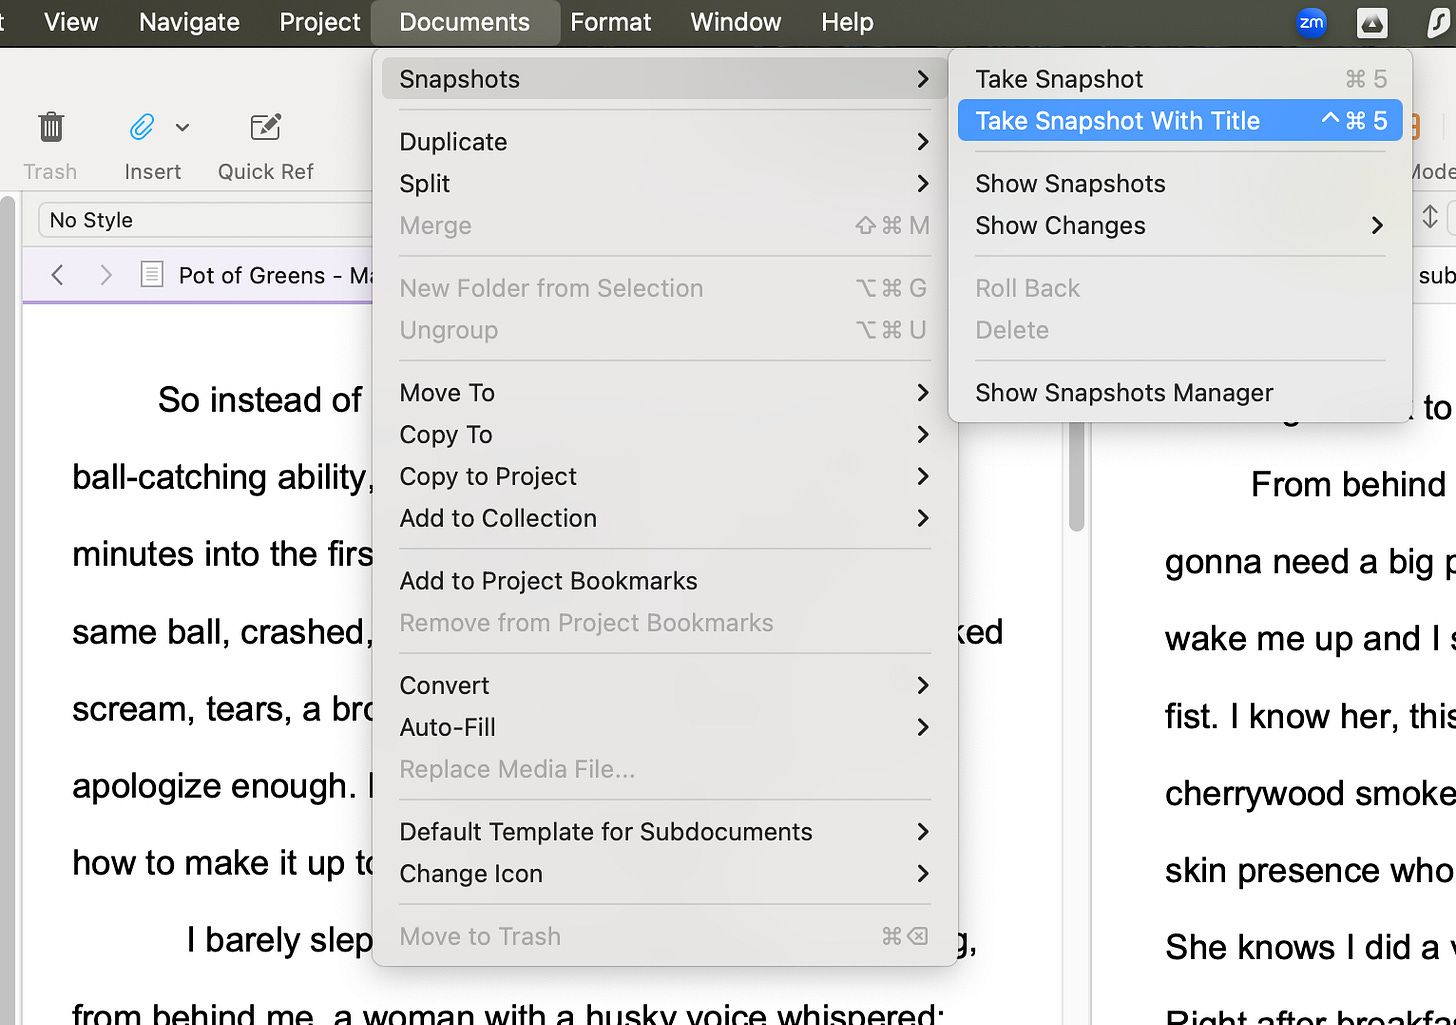The width and height of the screenshot is (1456, 1025).
Task: Open the Zoom 'zm' menu bar icon
Action: tap(1311, 22)
